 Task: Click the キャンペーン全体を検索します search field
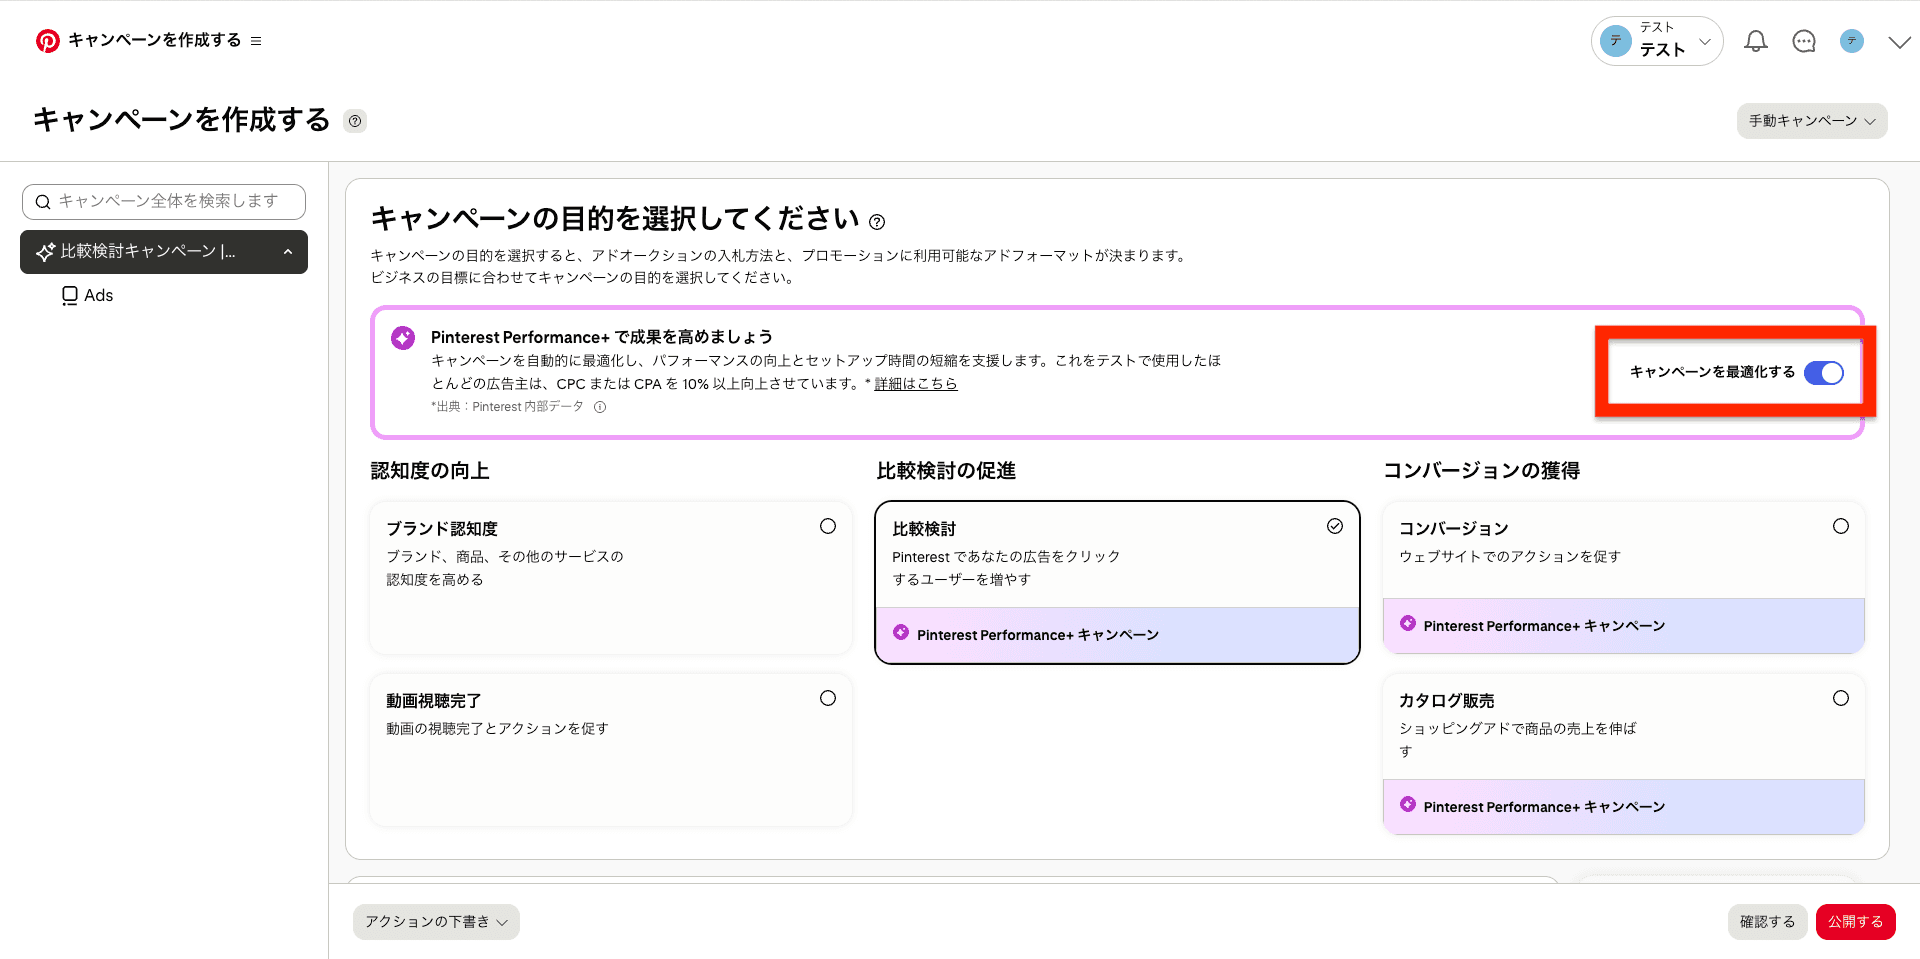tap(164, 201)
